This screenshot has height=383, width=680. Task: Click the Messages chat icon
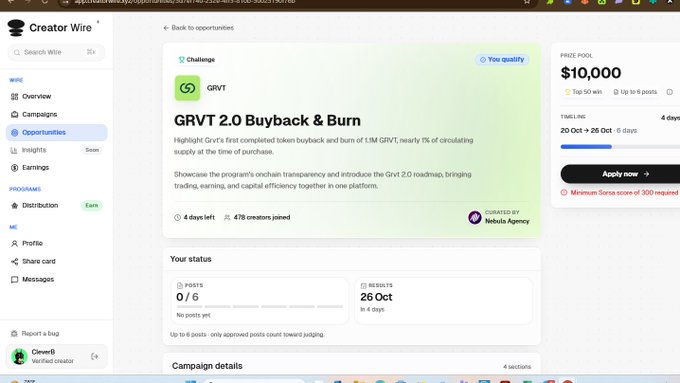click(14, 279)
